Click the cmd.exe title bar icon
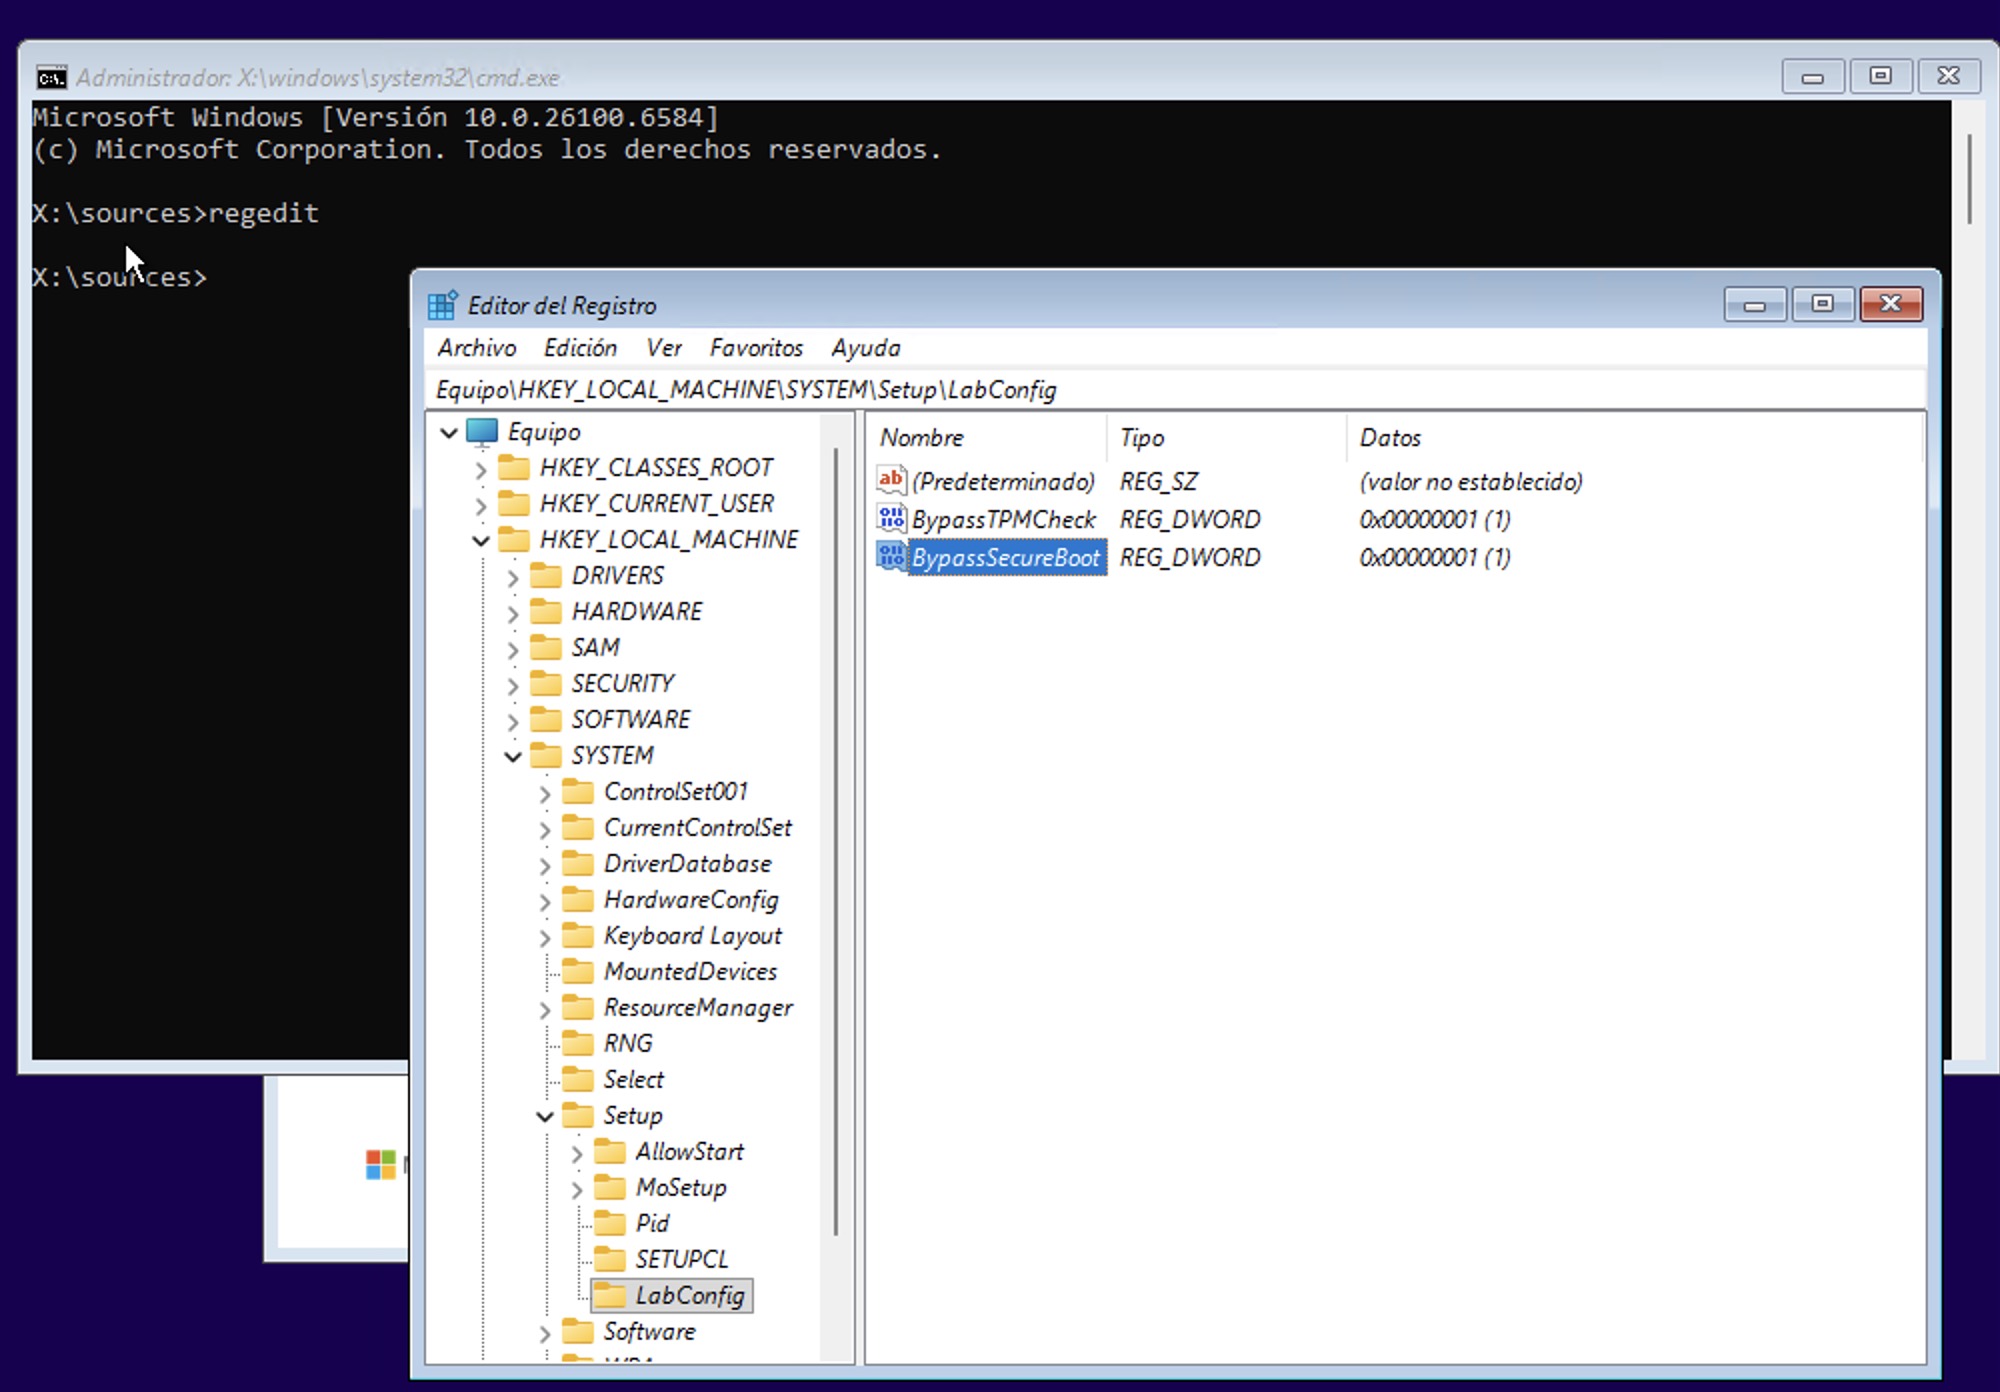This screenshot has height=1392, width=2000. pyautogui.click(x=51, y=77)
